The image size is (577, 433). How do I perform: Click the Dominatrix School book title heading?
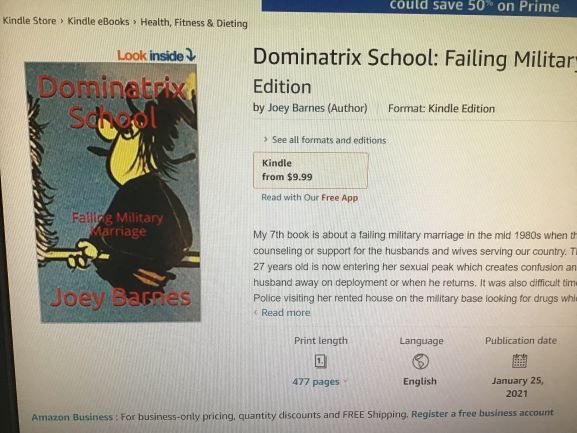coord(415,71)
